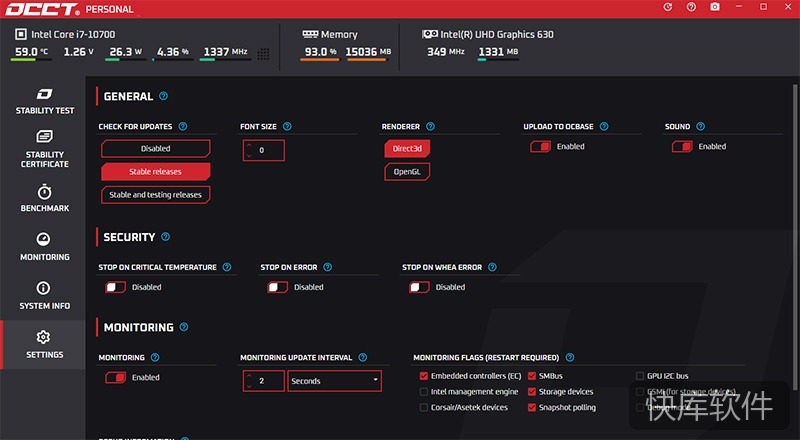The image size is (800, 440).
Task: Take a screenshot with the camera icon
Action: tap(715, 7)
